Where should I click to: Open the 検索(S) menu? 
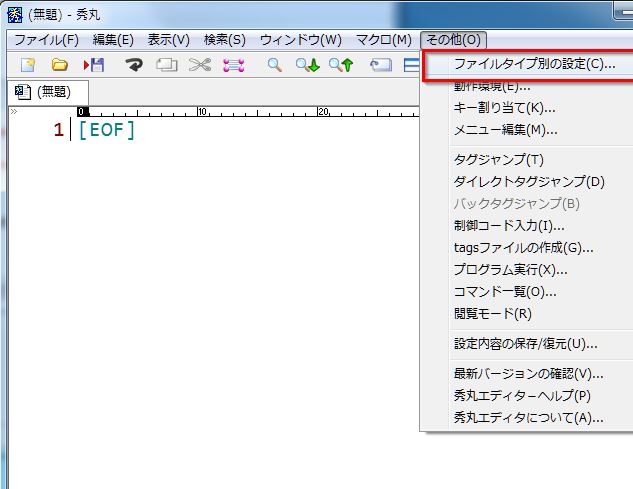click(224, 40)
